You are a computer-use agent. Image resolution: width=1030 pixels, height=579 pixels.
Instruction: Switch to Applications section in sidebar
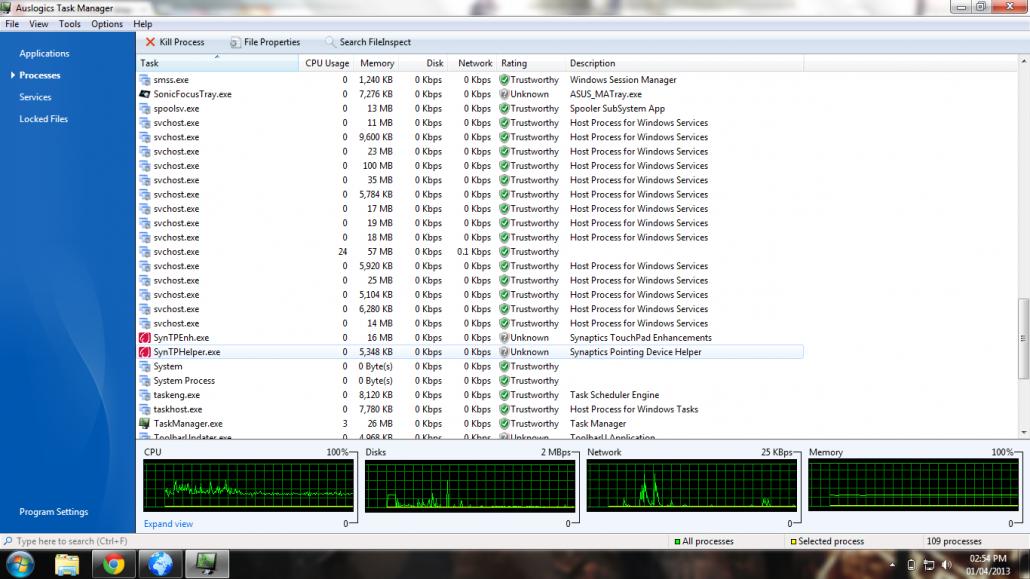tap(44, 53)
